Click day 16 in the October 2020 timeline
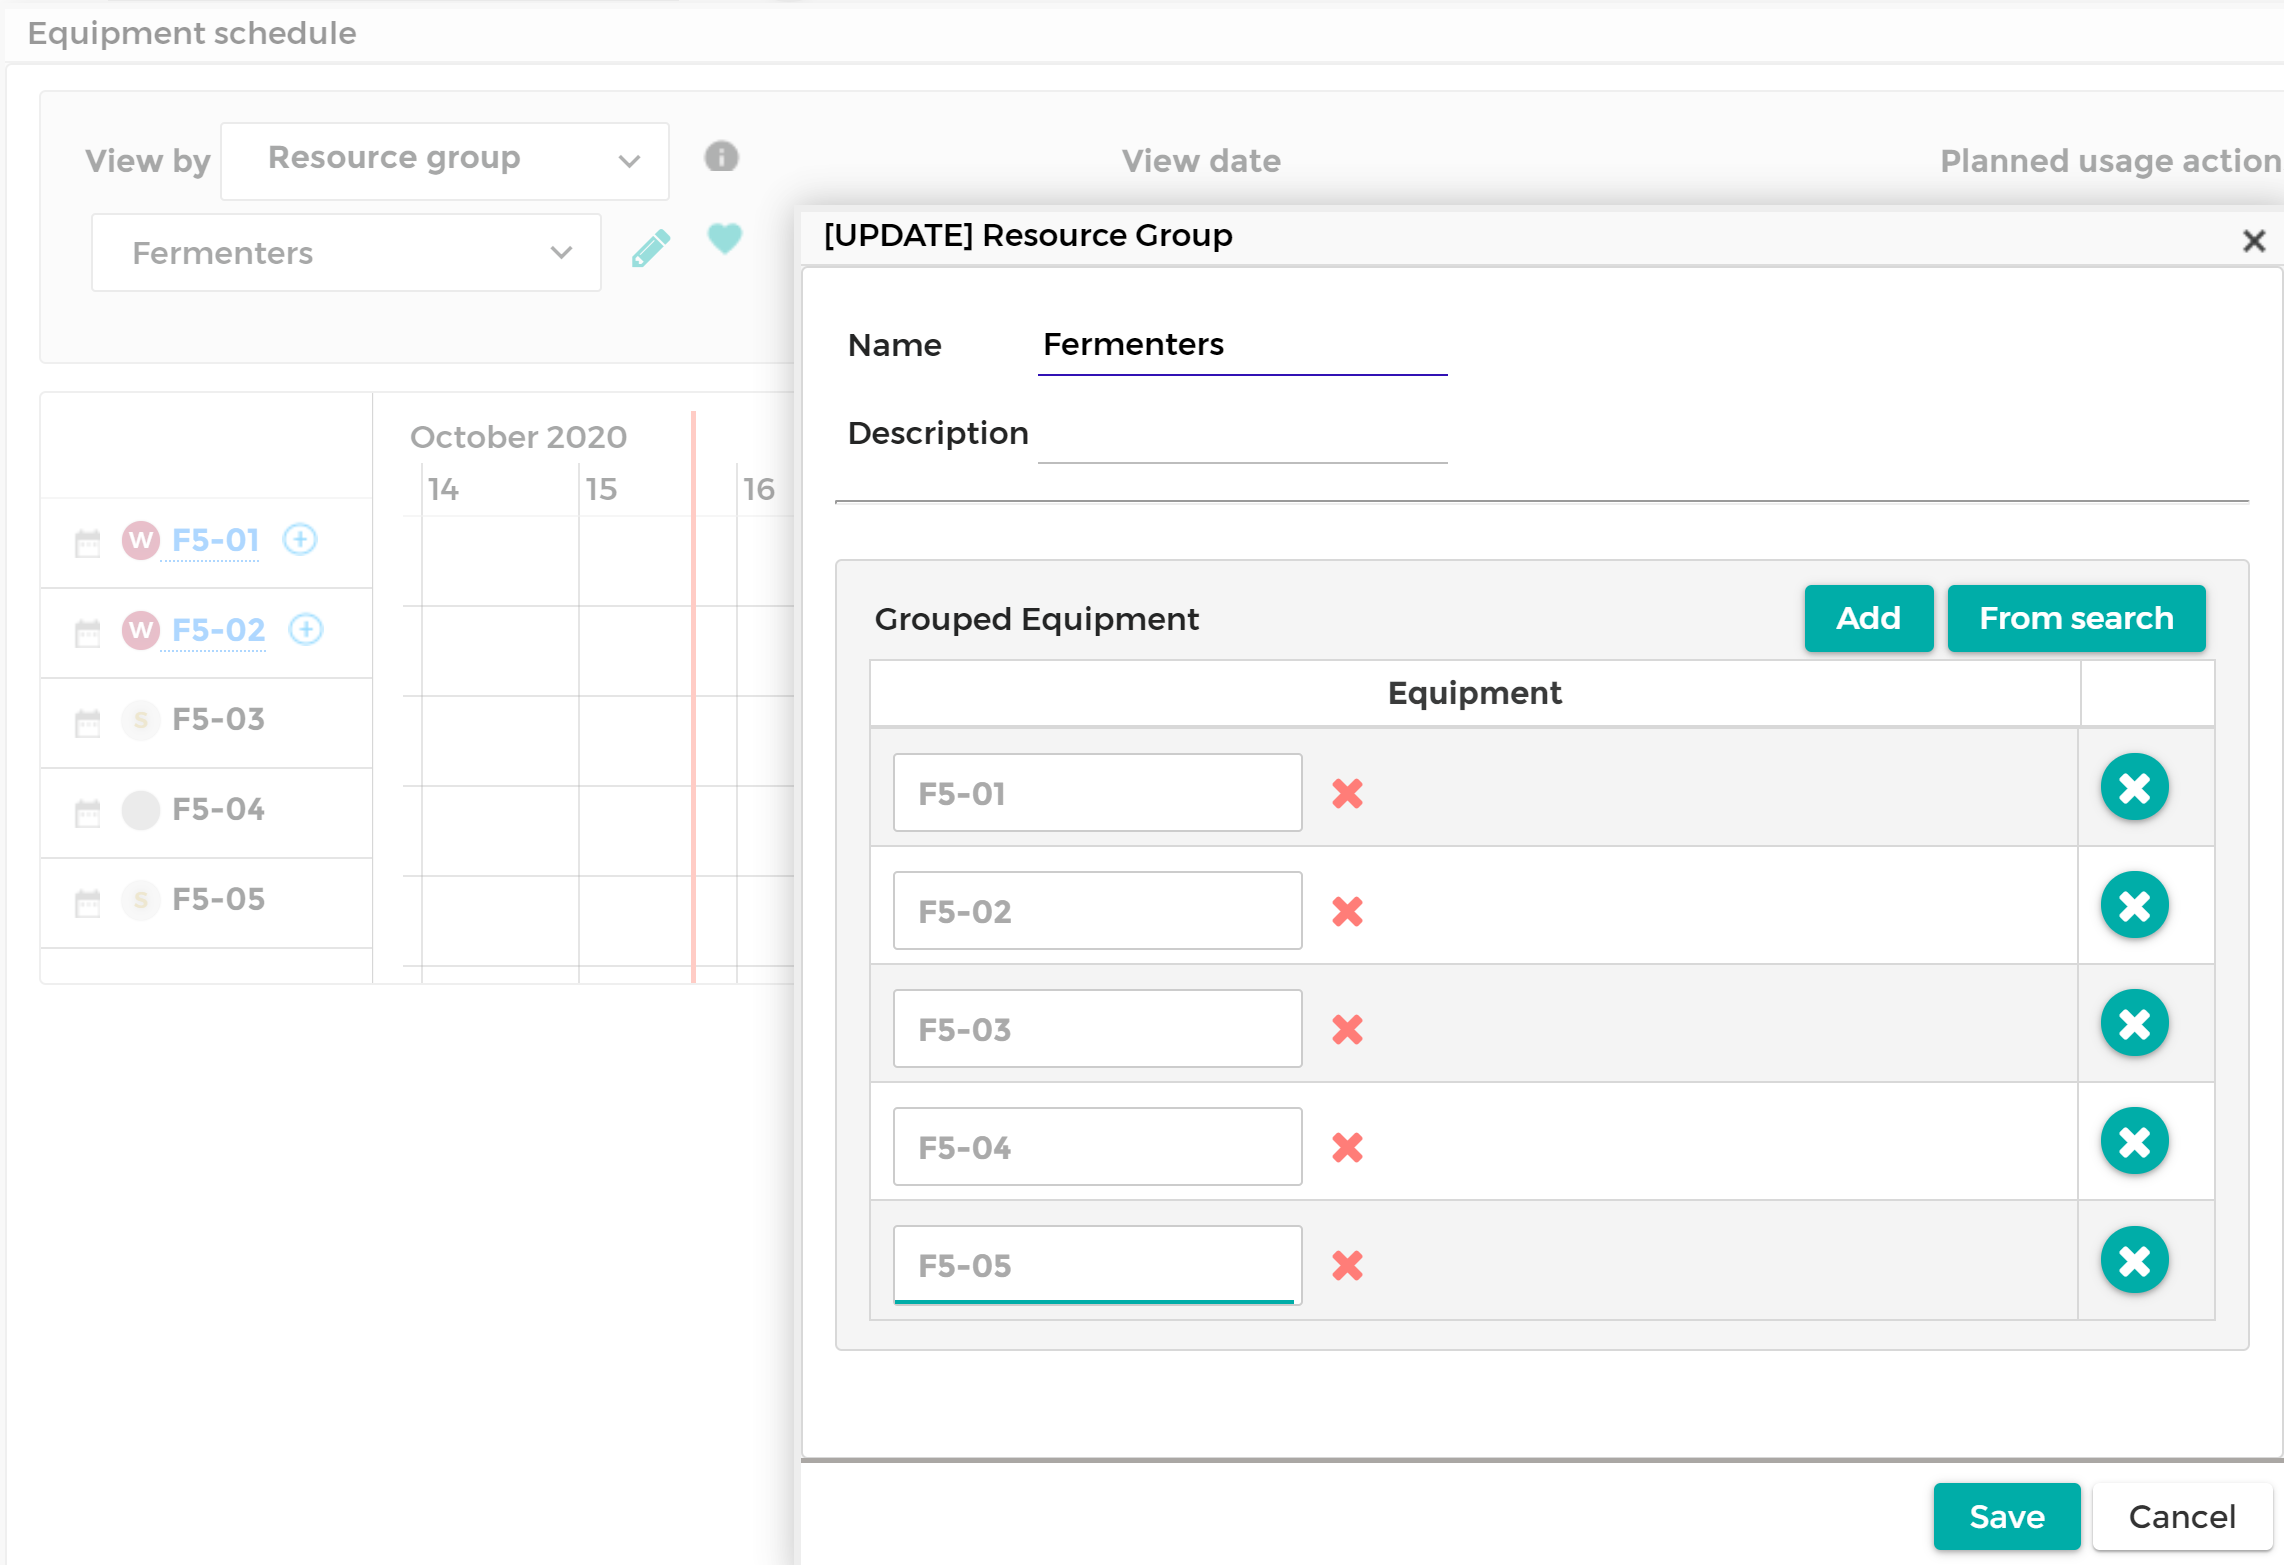The image size is (2284, 1565). 759,489
